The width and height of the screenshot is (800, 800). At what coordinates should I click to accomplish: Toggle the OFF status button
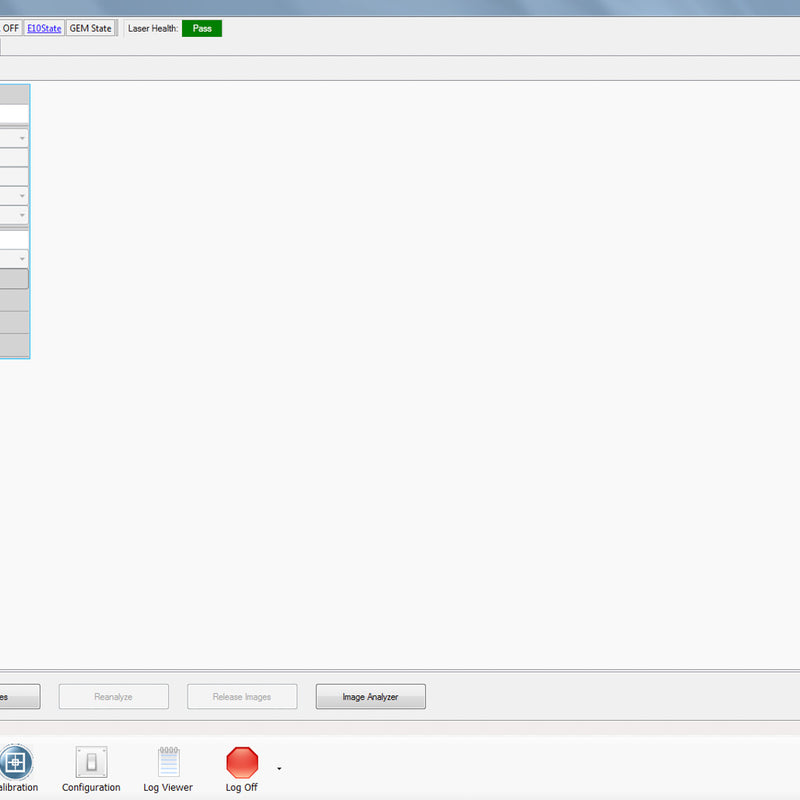click(11, 28)
